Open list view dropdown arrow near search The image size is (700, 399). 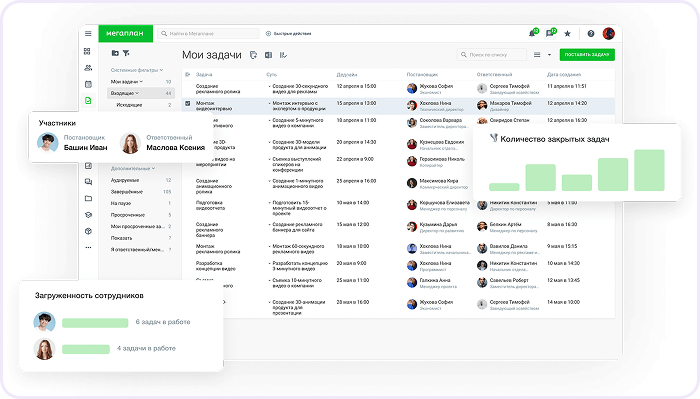[549, 55]
